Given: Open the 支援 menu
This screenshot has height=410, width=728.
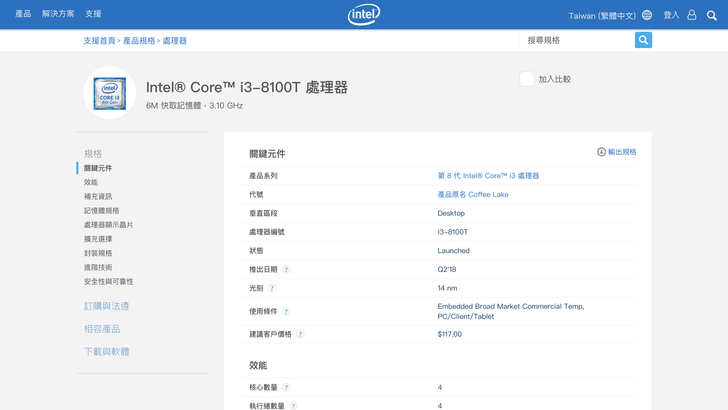Looking at the screenshot, I should coord(93,15).
